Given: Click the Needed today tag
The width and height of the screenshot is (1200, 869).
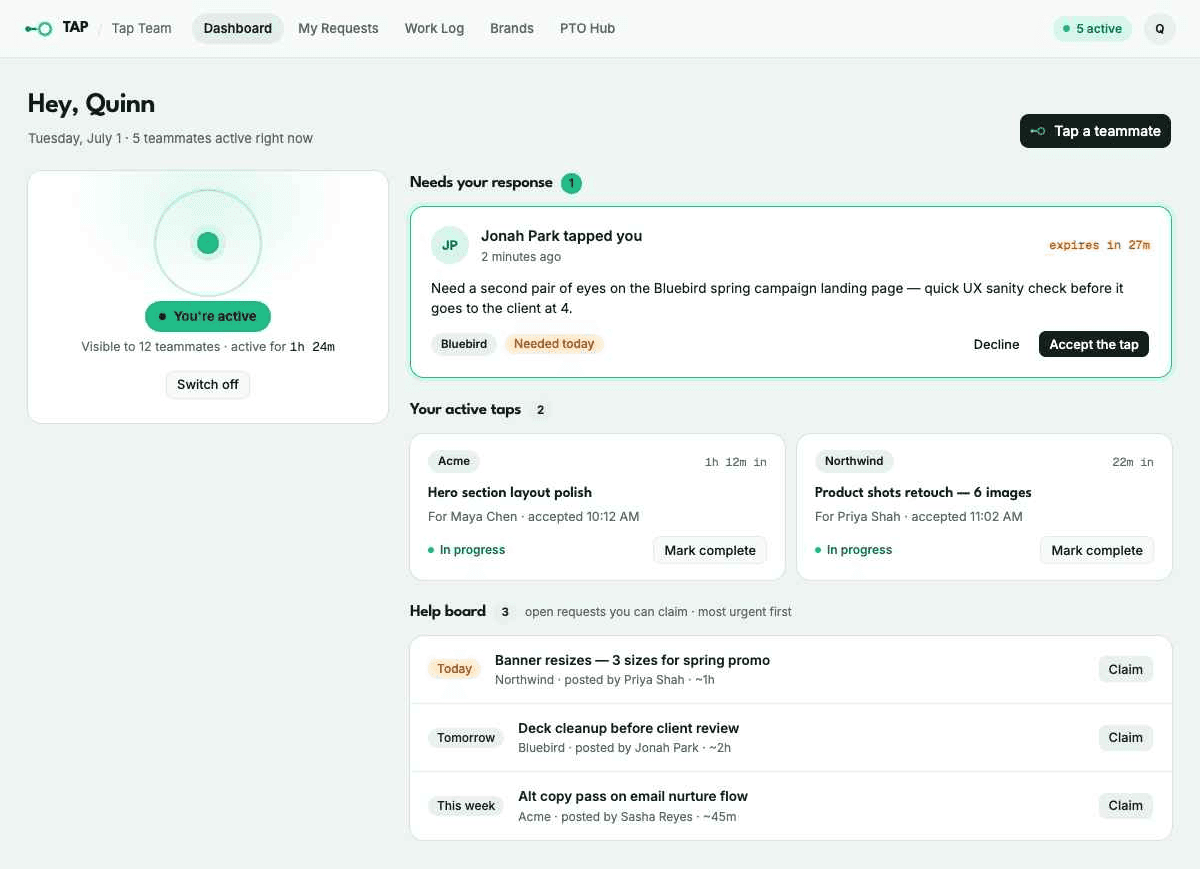Looking at the screenshot, I should click(x=554, y=344).
